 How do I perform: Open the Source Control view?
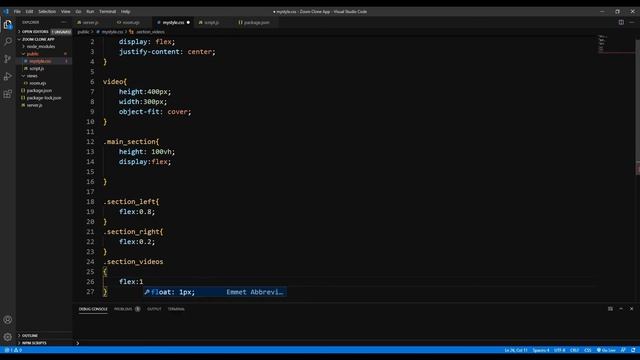8,59
